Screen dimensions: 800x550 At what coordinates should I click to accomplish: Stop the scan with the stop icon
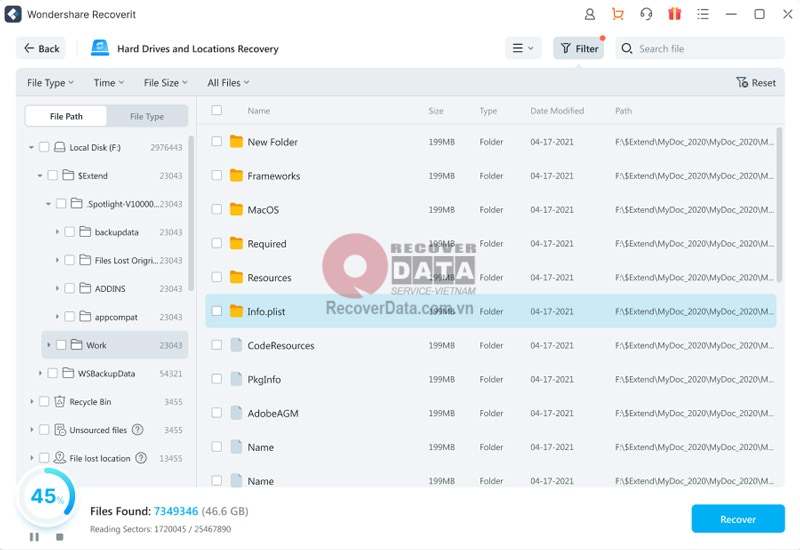tap(59, 537)
